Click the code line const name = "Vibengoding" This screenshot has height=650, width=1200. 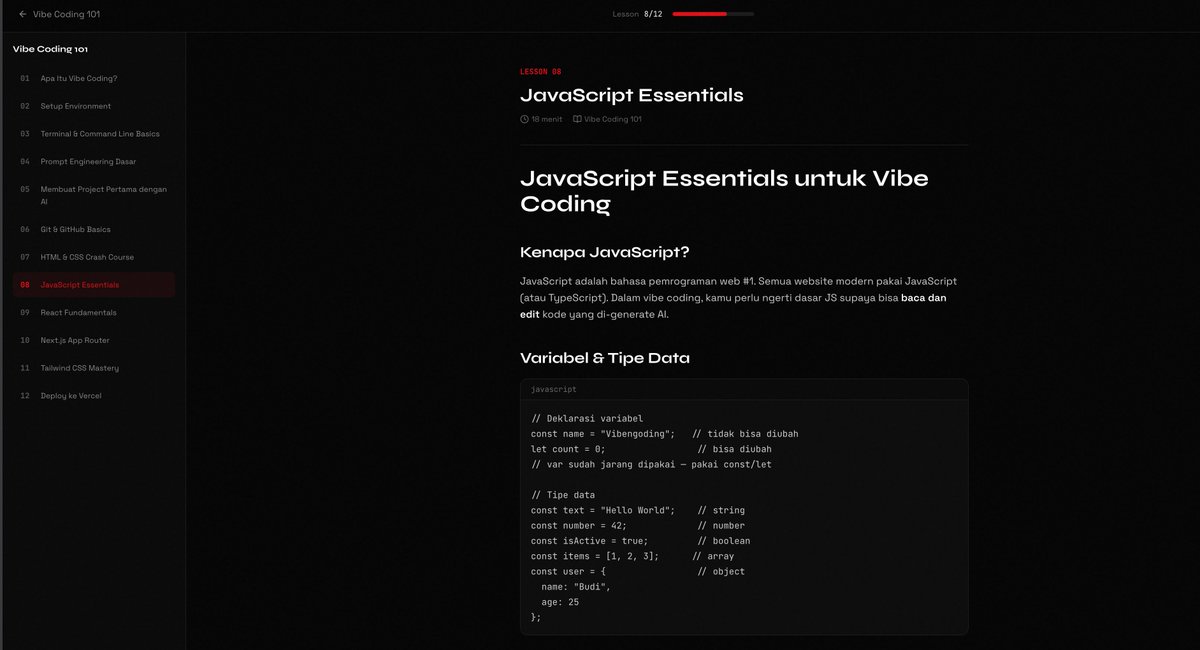coord(603,434)
